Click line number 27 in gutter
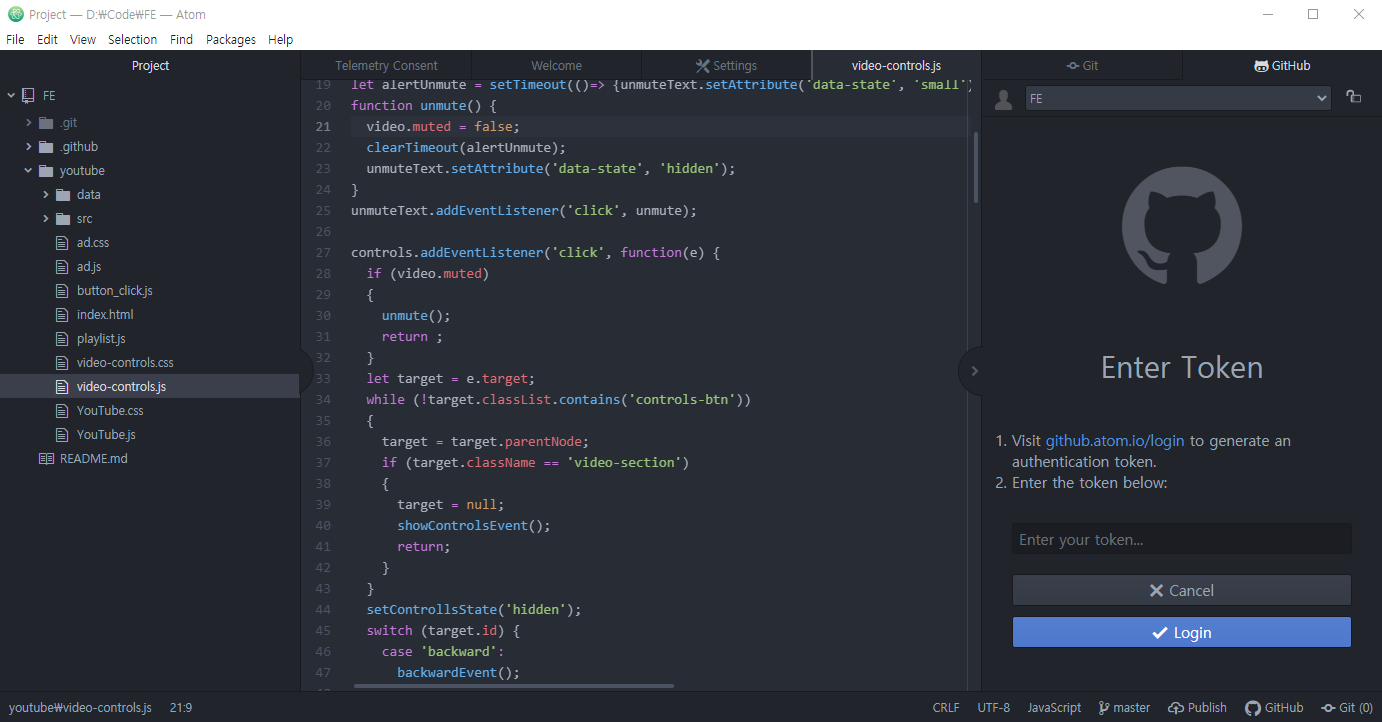1382x722 pixels. pos(322,253)
